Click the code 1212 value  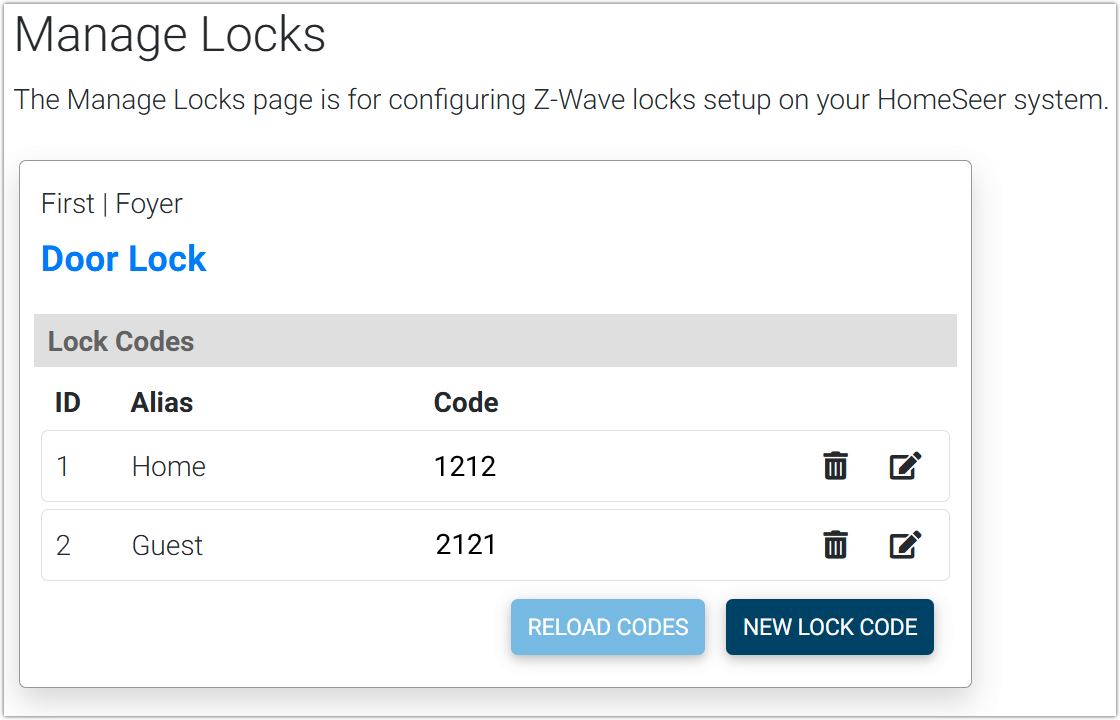click(465, 467)
